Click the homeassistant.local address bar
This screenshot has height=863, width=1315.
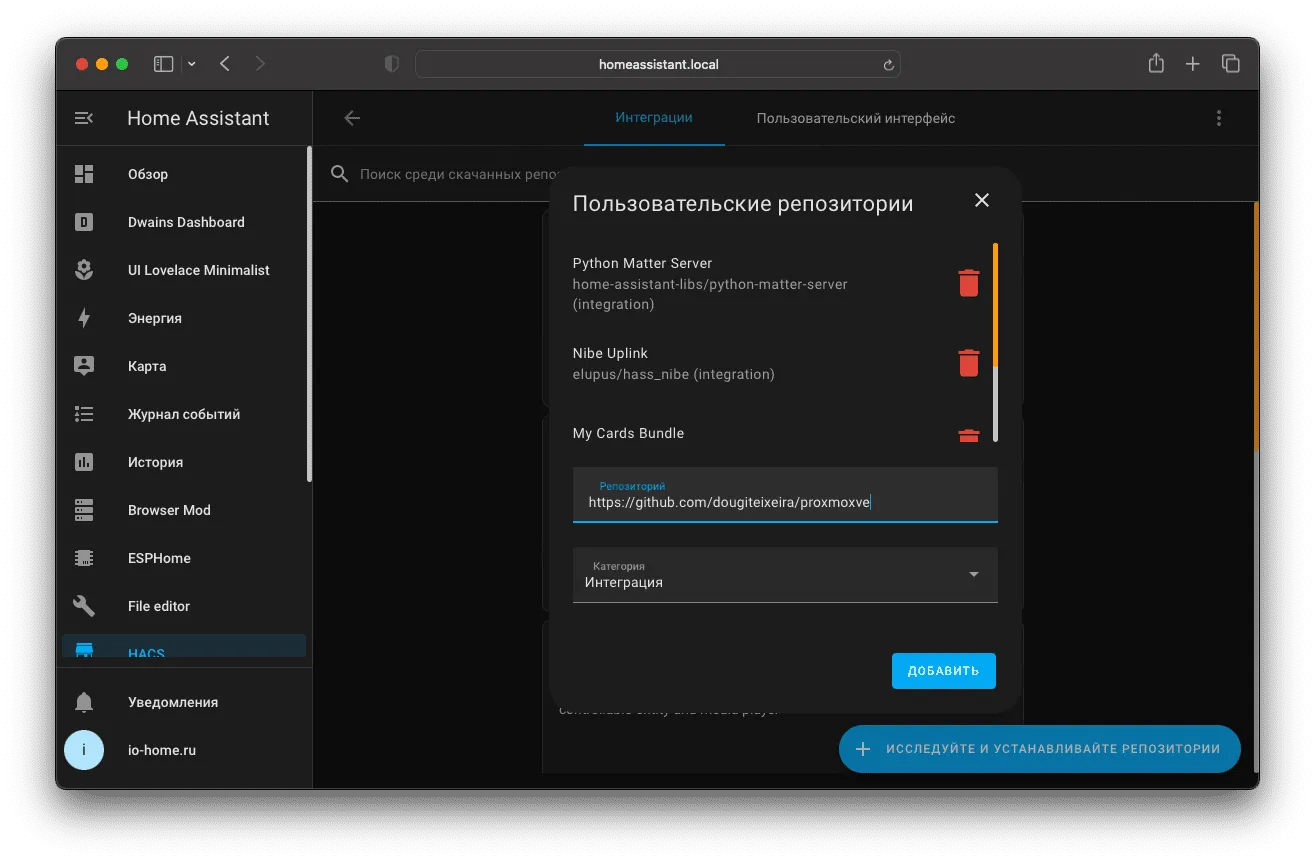[658, 64]
